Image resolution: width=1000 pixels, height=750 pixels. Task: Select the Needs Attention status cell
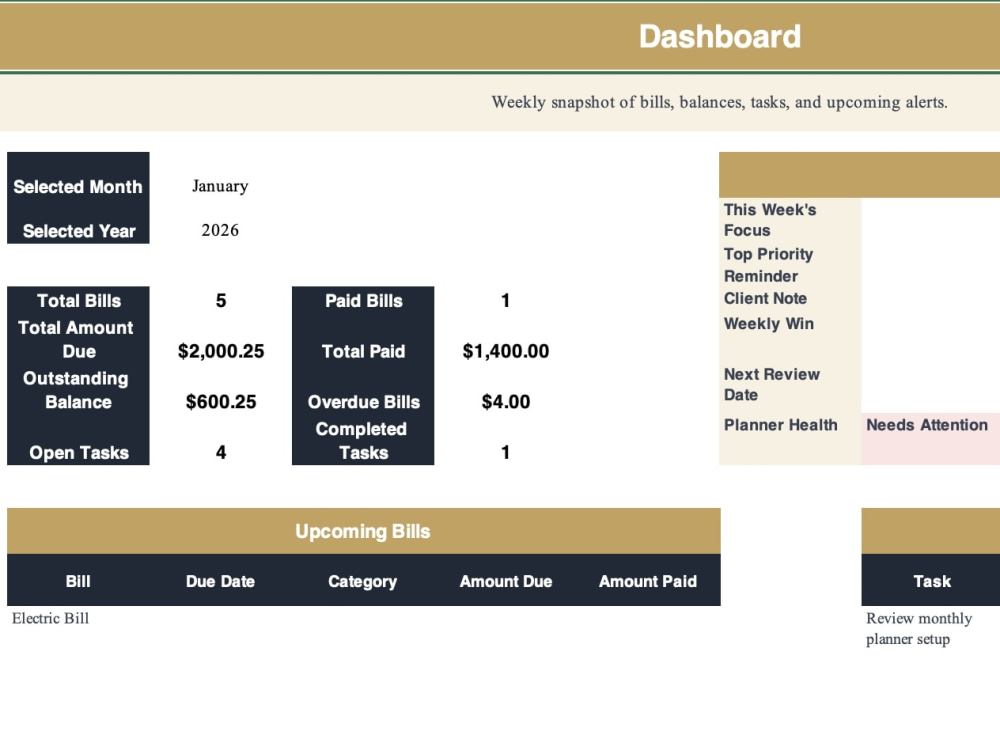tap(930, 439)
